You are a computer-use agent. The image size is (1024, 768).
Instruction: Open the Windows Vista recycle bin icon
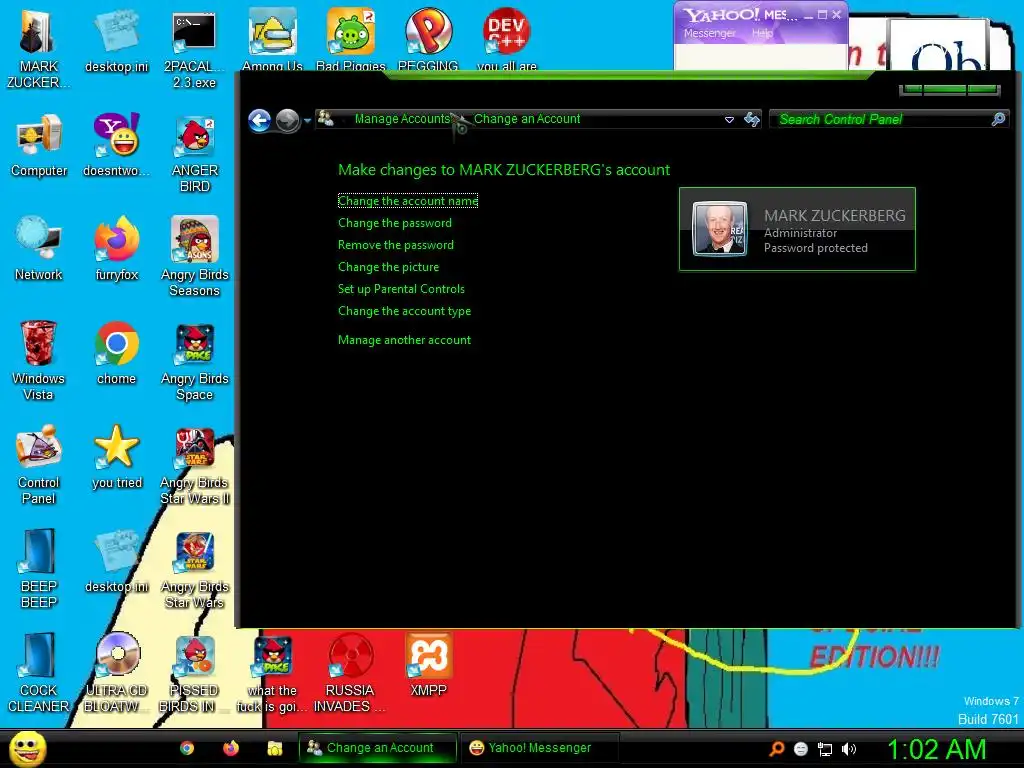pyautogui.click(x=38, y=360)
